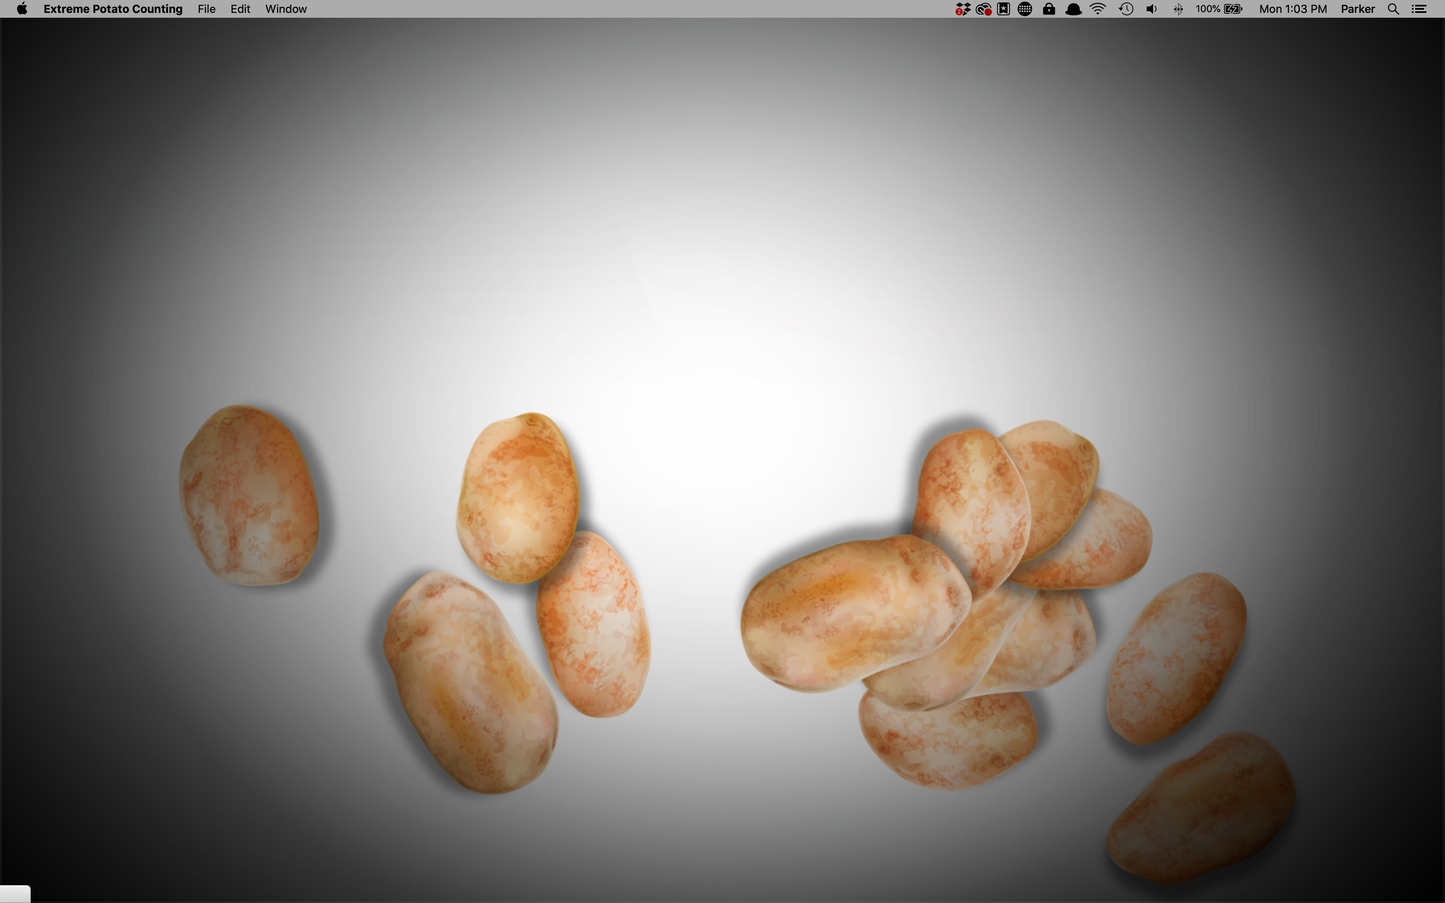The width and height of the screenshot is (1445, 903).
Task: Open the Bluetooth menu bar icon
Action: (1177, 9)
